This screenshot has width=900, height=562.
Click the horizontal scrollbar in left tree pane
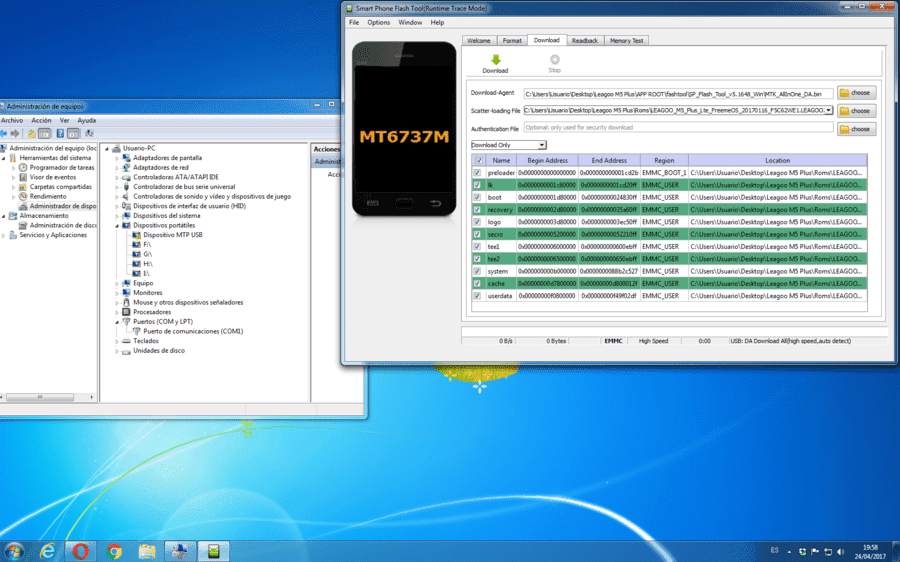(48, 397)
